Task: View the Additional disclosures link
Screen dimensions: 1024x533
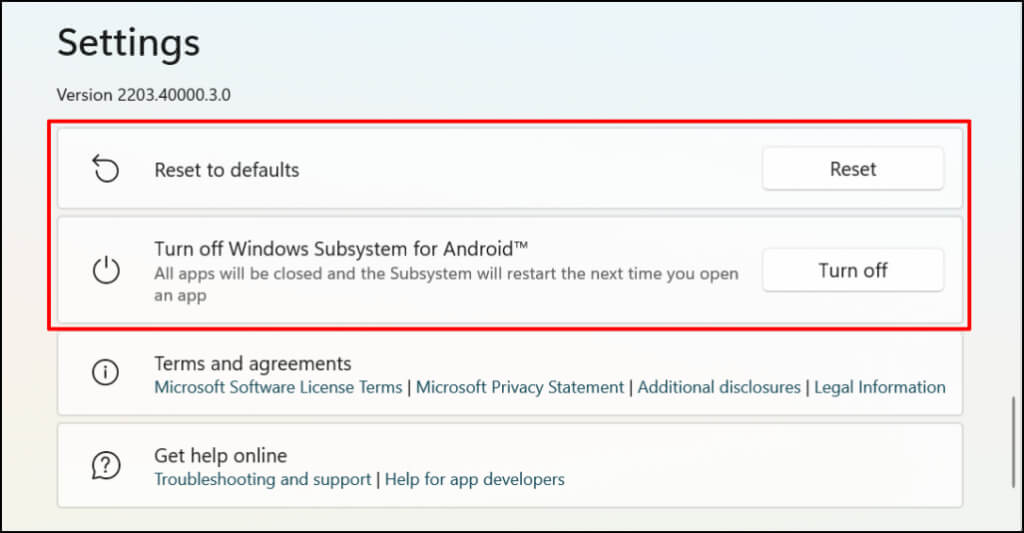Action: tap(719, 387)
